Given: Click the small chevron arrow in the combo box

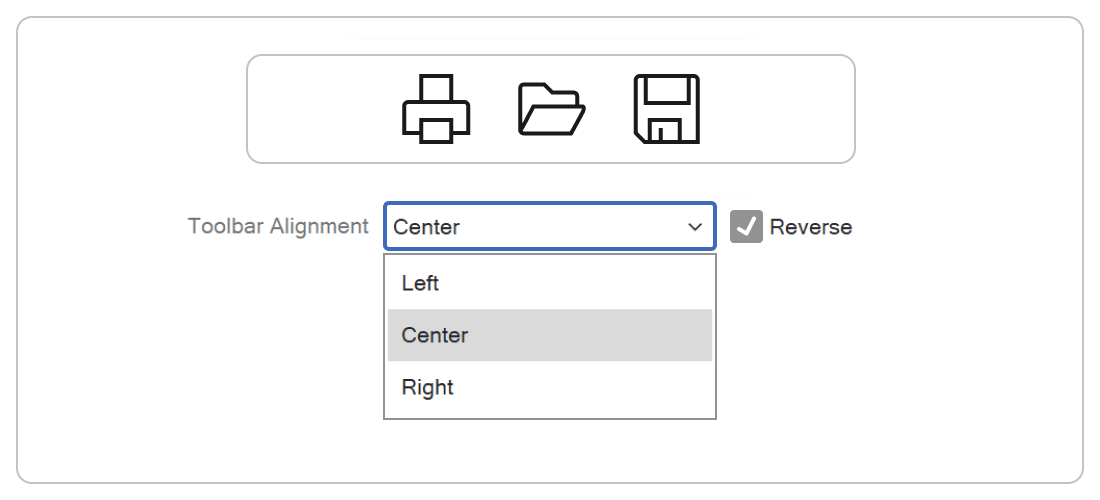Looking at the screenshot, I should 695,227.
